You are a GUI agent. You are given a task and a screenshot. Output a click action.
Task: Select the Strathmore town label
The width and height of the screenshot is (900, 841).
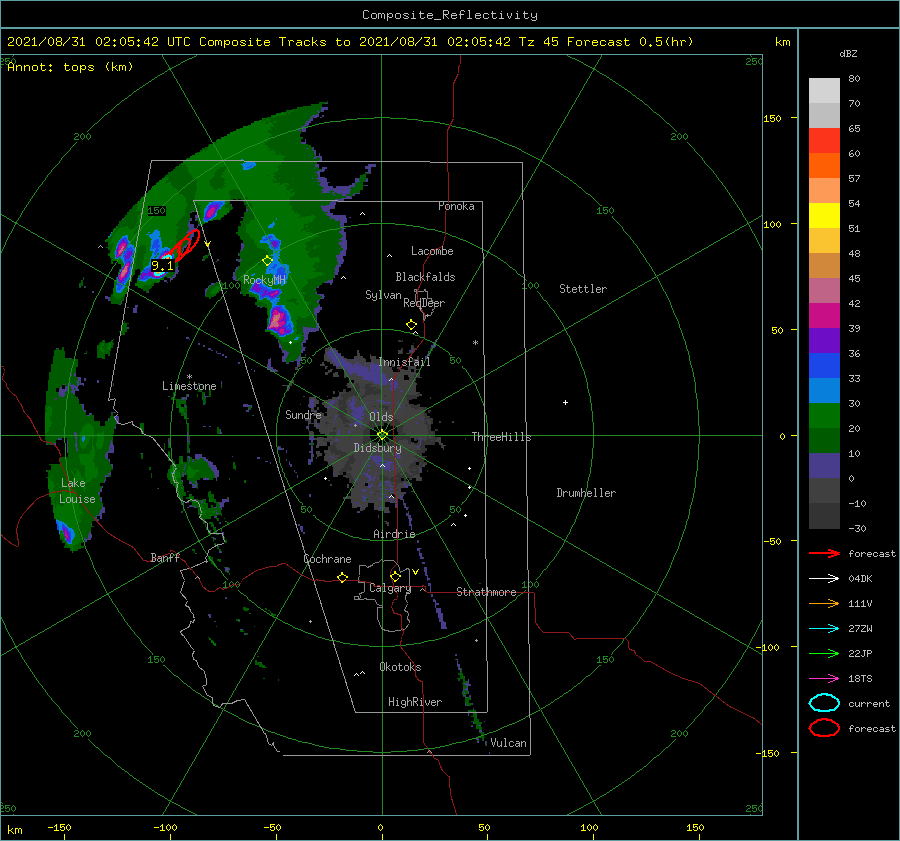coord(486,592)
